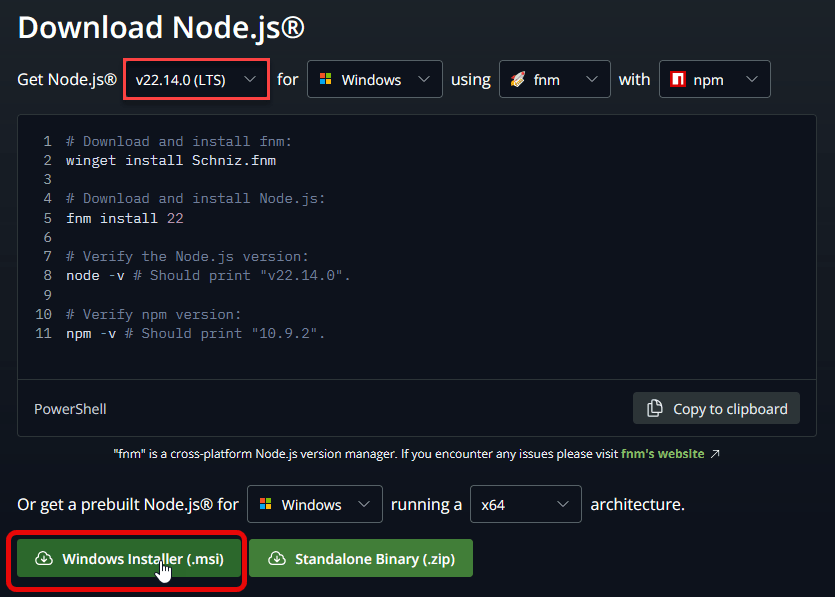Click the download icon on Windows Installer button

[43, 559]
